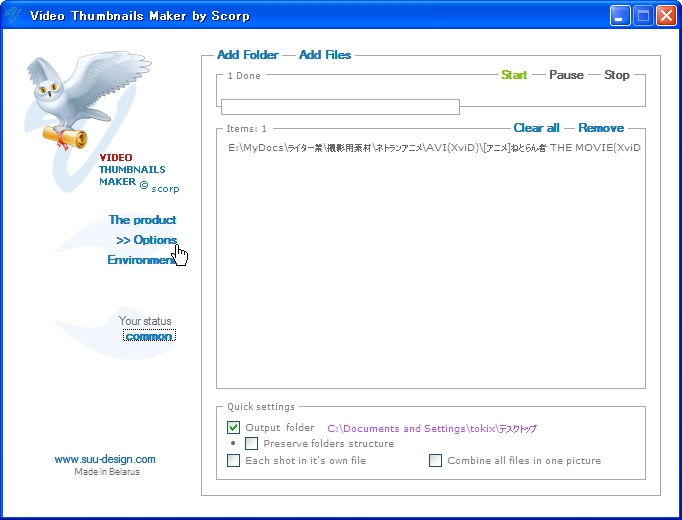
Task: Visit www.suu-design.com website link
Action: click(105, 459)
